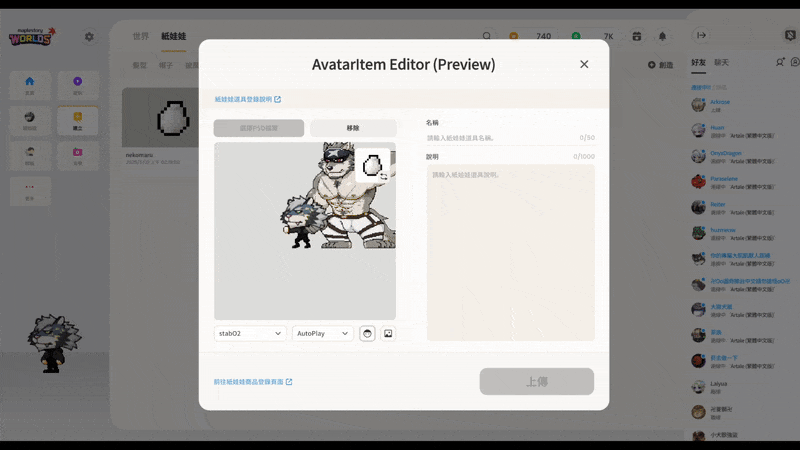The height and width of the screenshot is (450, 800).
Task: Click the 7K balance value
Action: pyautogui.click(x=608, y=36)
